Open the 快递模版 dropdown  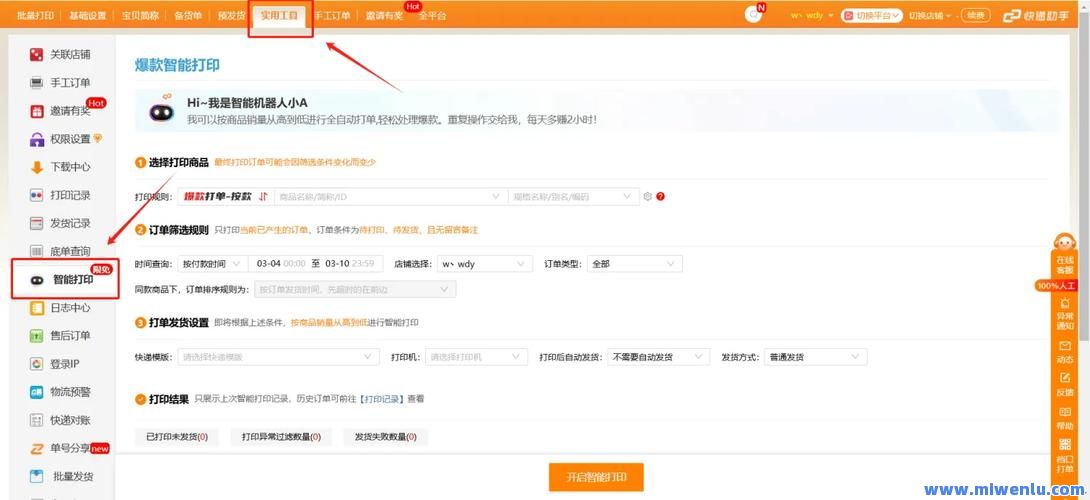(x=278, y=357)
